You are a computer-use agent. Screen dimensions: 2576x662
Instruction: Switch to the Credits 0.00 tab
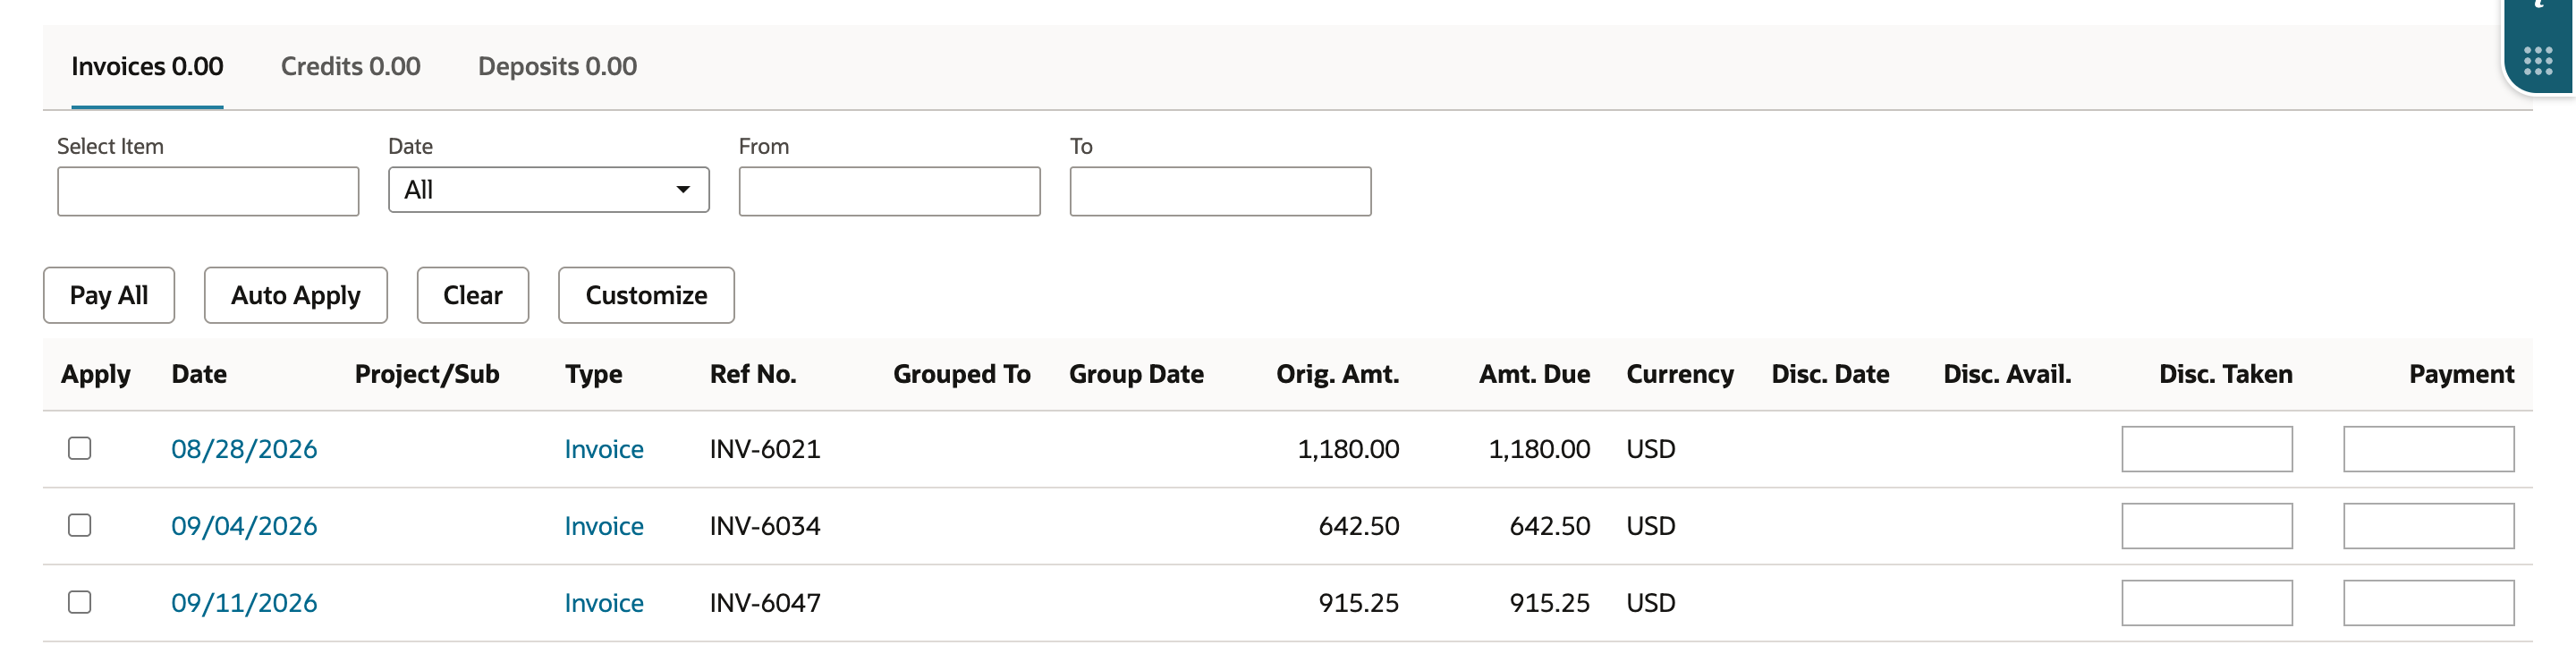(350, 67)
